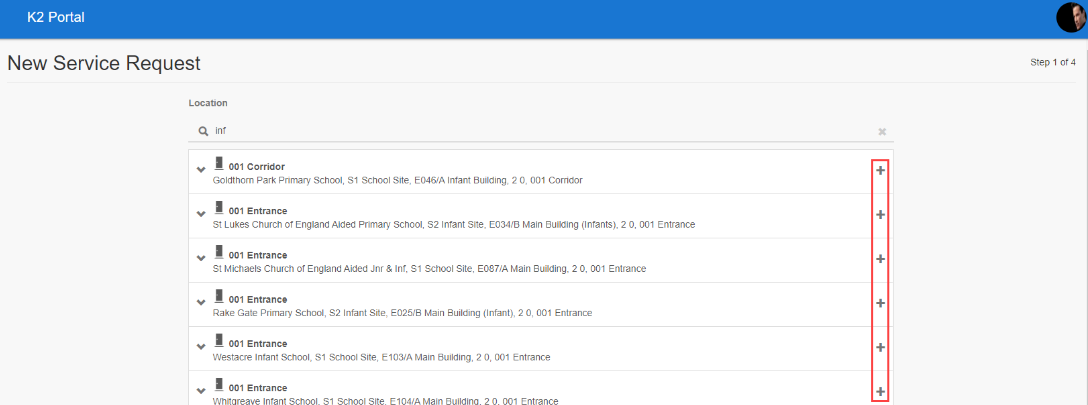Add Westacre Infant School entrance location

880,347
